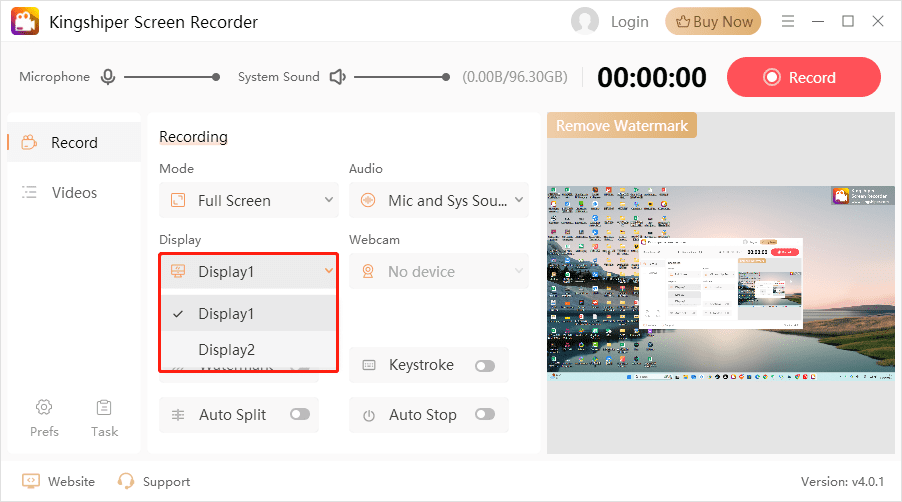Click the Support headset icon

click(125, 481)
